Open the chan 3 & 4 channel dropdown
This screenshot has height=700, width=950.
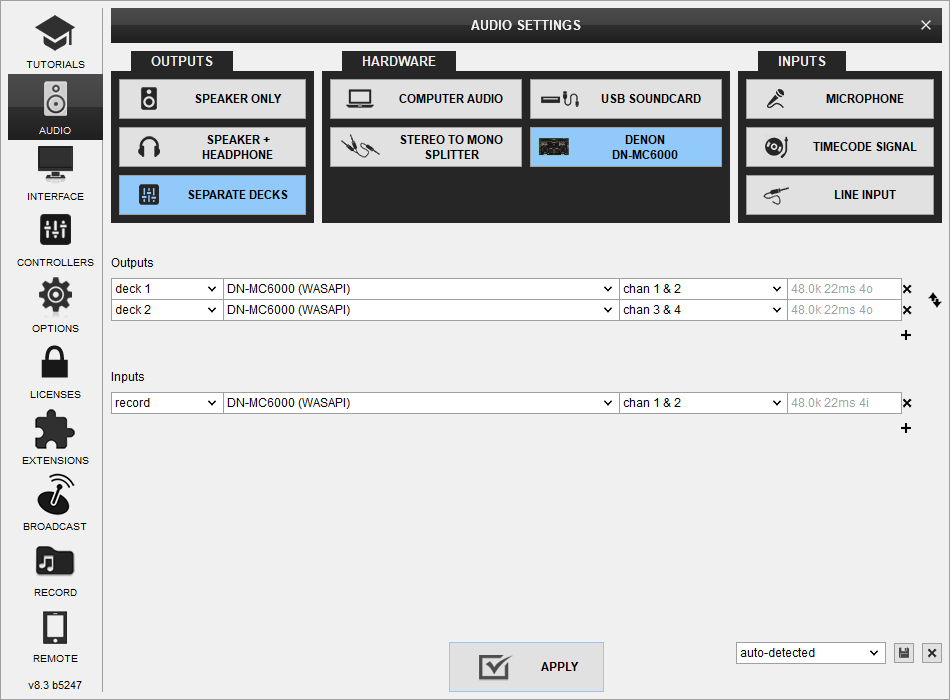click(x=703, y=310)
